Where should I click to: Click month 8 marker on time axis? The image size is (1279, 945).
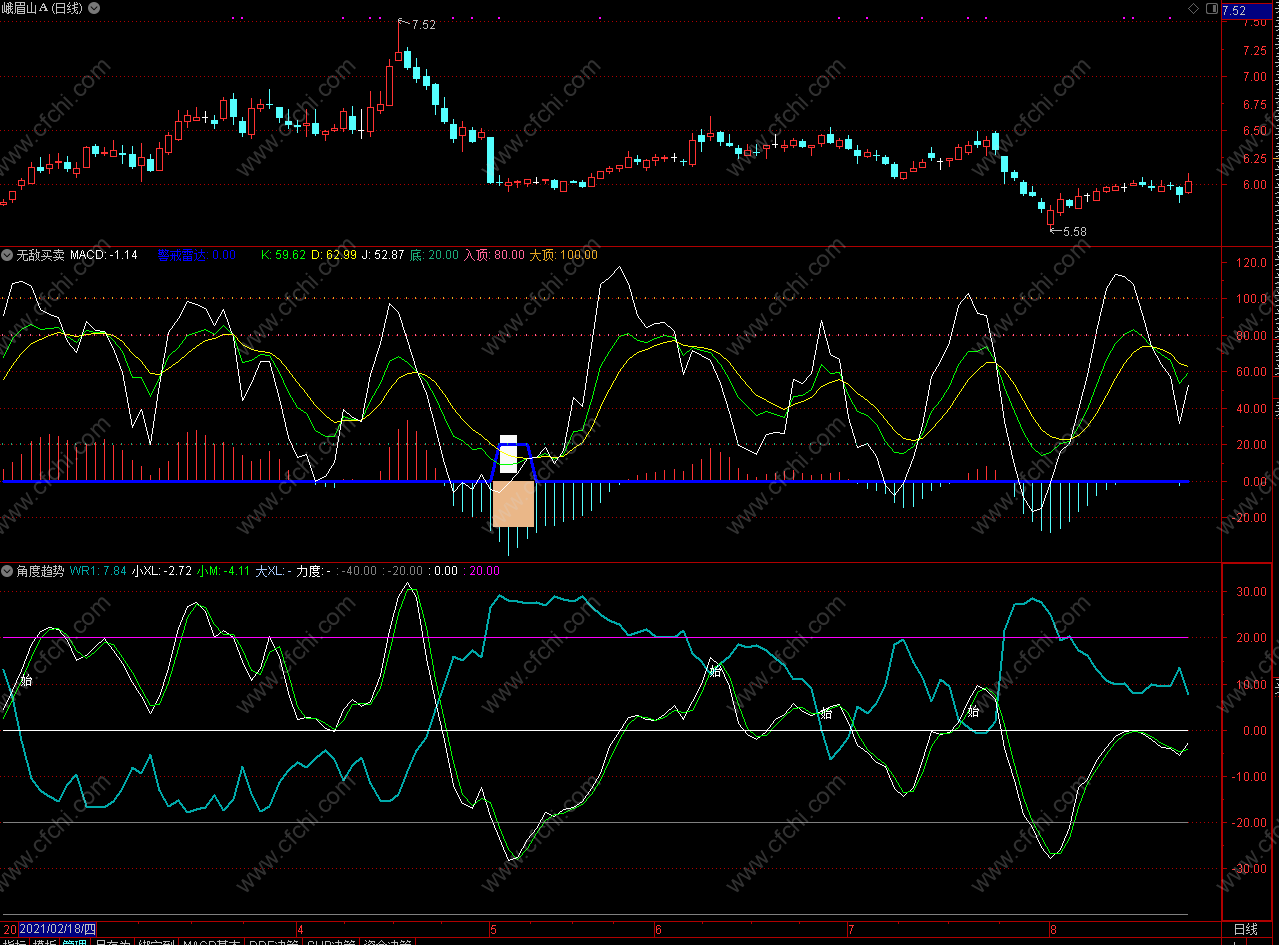1053,929
